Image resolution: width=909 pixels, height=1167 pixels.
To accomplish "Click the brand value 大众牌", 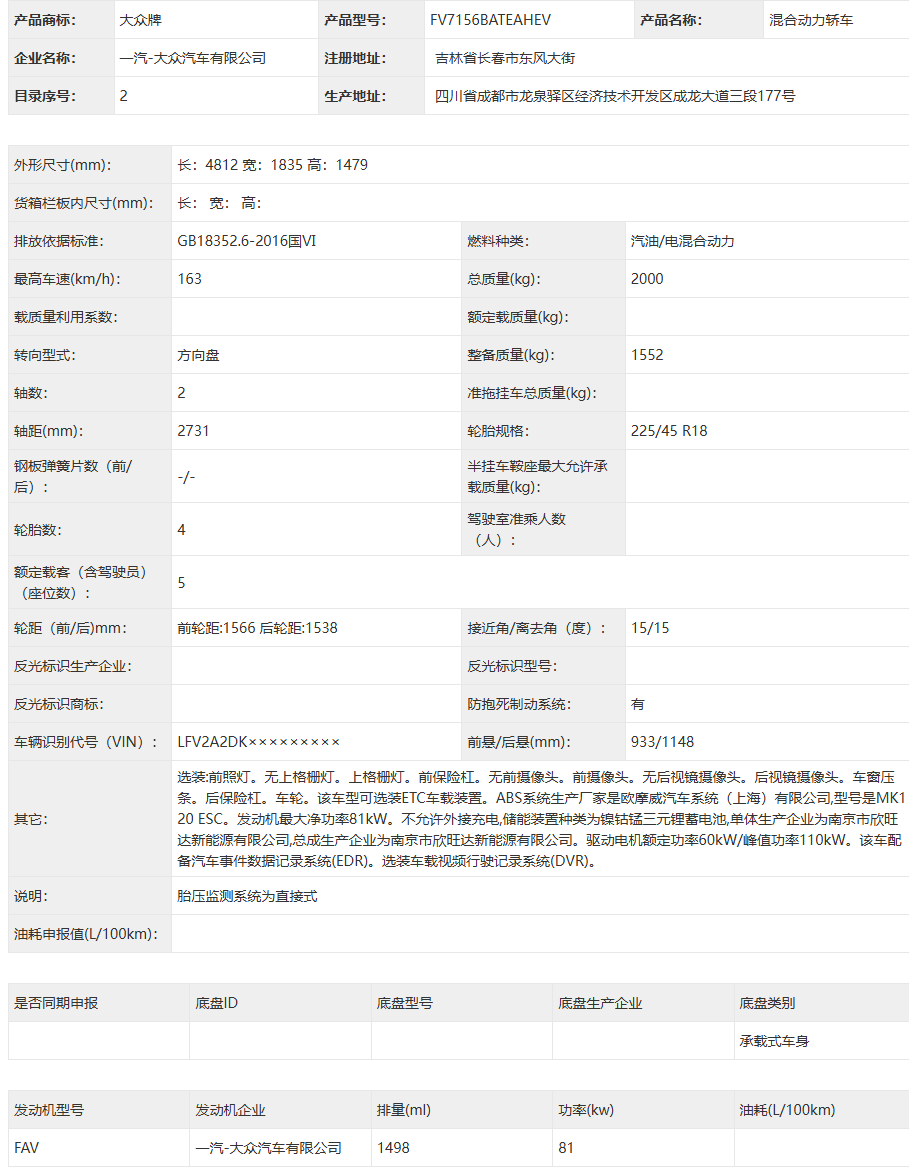I will click(141, 20).
